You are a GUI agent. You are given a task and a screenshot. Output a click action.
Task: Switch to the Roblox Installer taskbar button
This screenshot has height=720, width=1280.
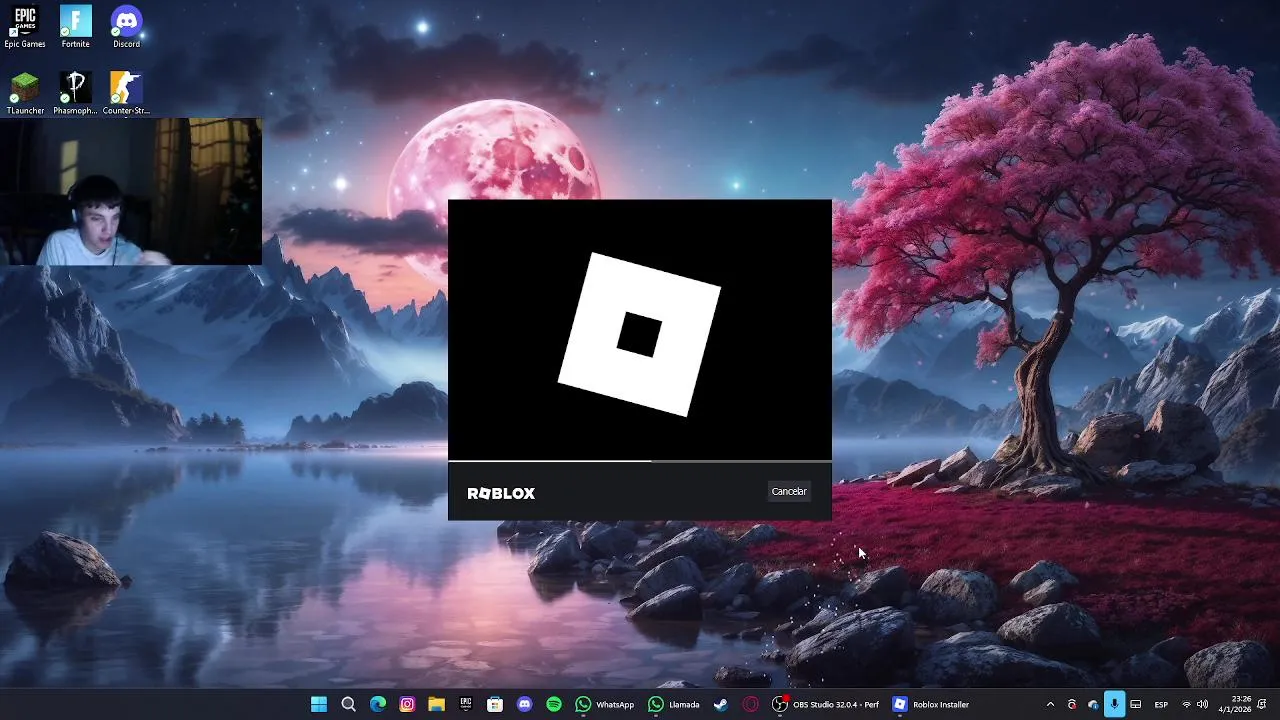(931, 704)
